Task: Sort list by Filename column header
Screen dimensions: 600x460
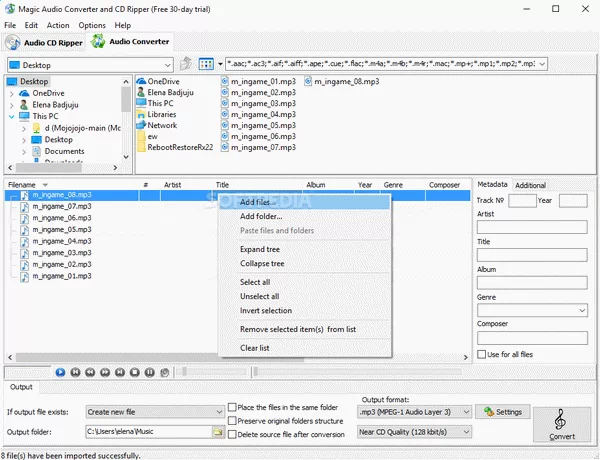Action: pos(72,185)
